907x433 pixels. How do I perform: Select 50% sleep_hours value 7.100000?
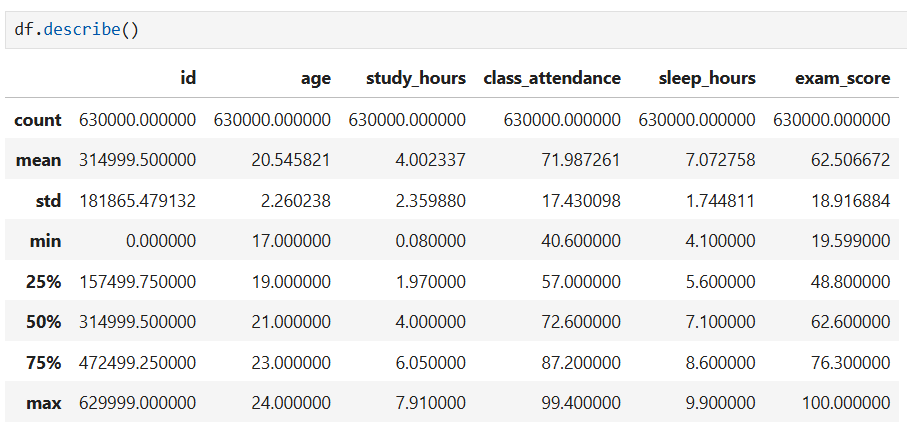coord(721,322)
